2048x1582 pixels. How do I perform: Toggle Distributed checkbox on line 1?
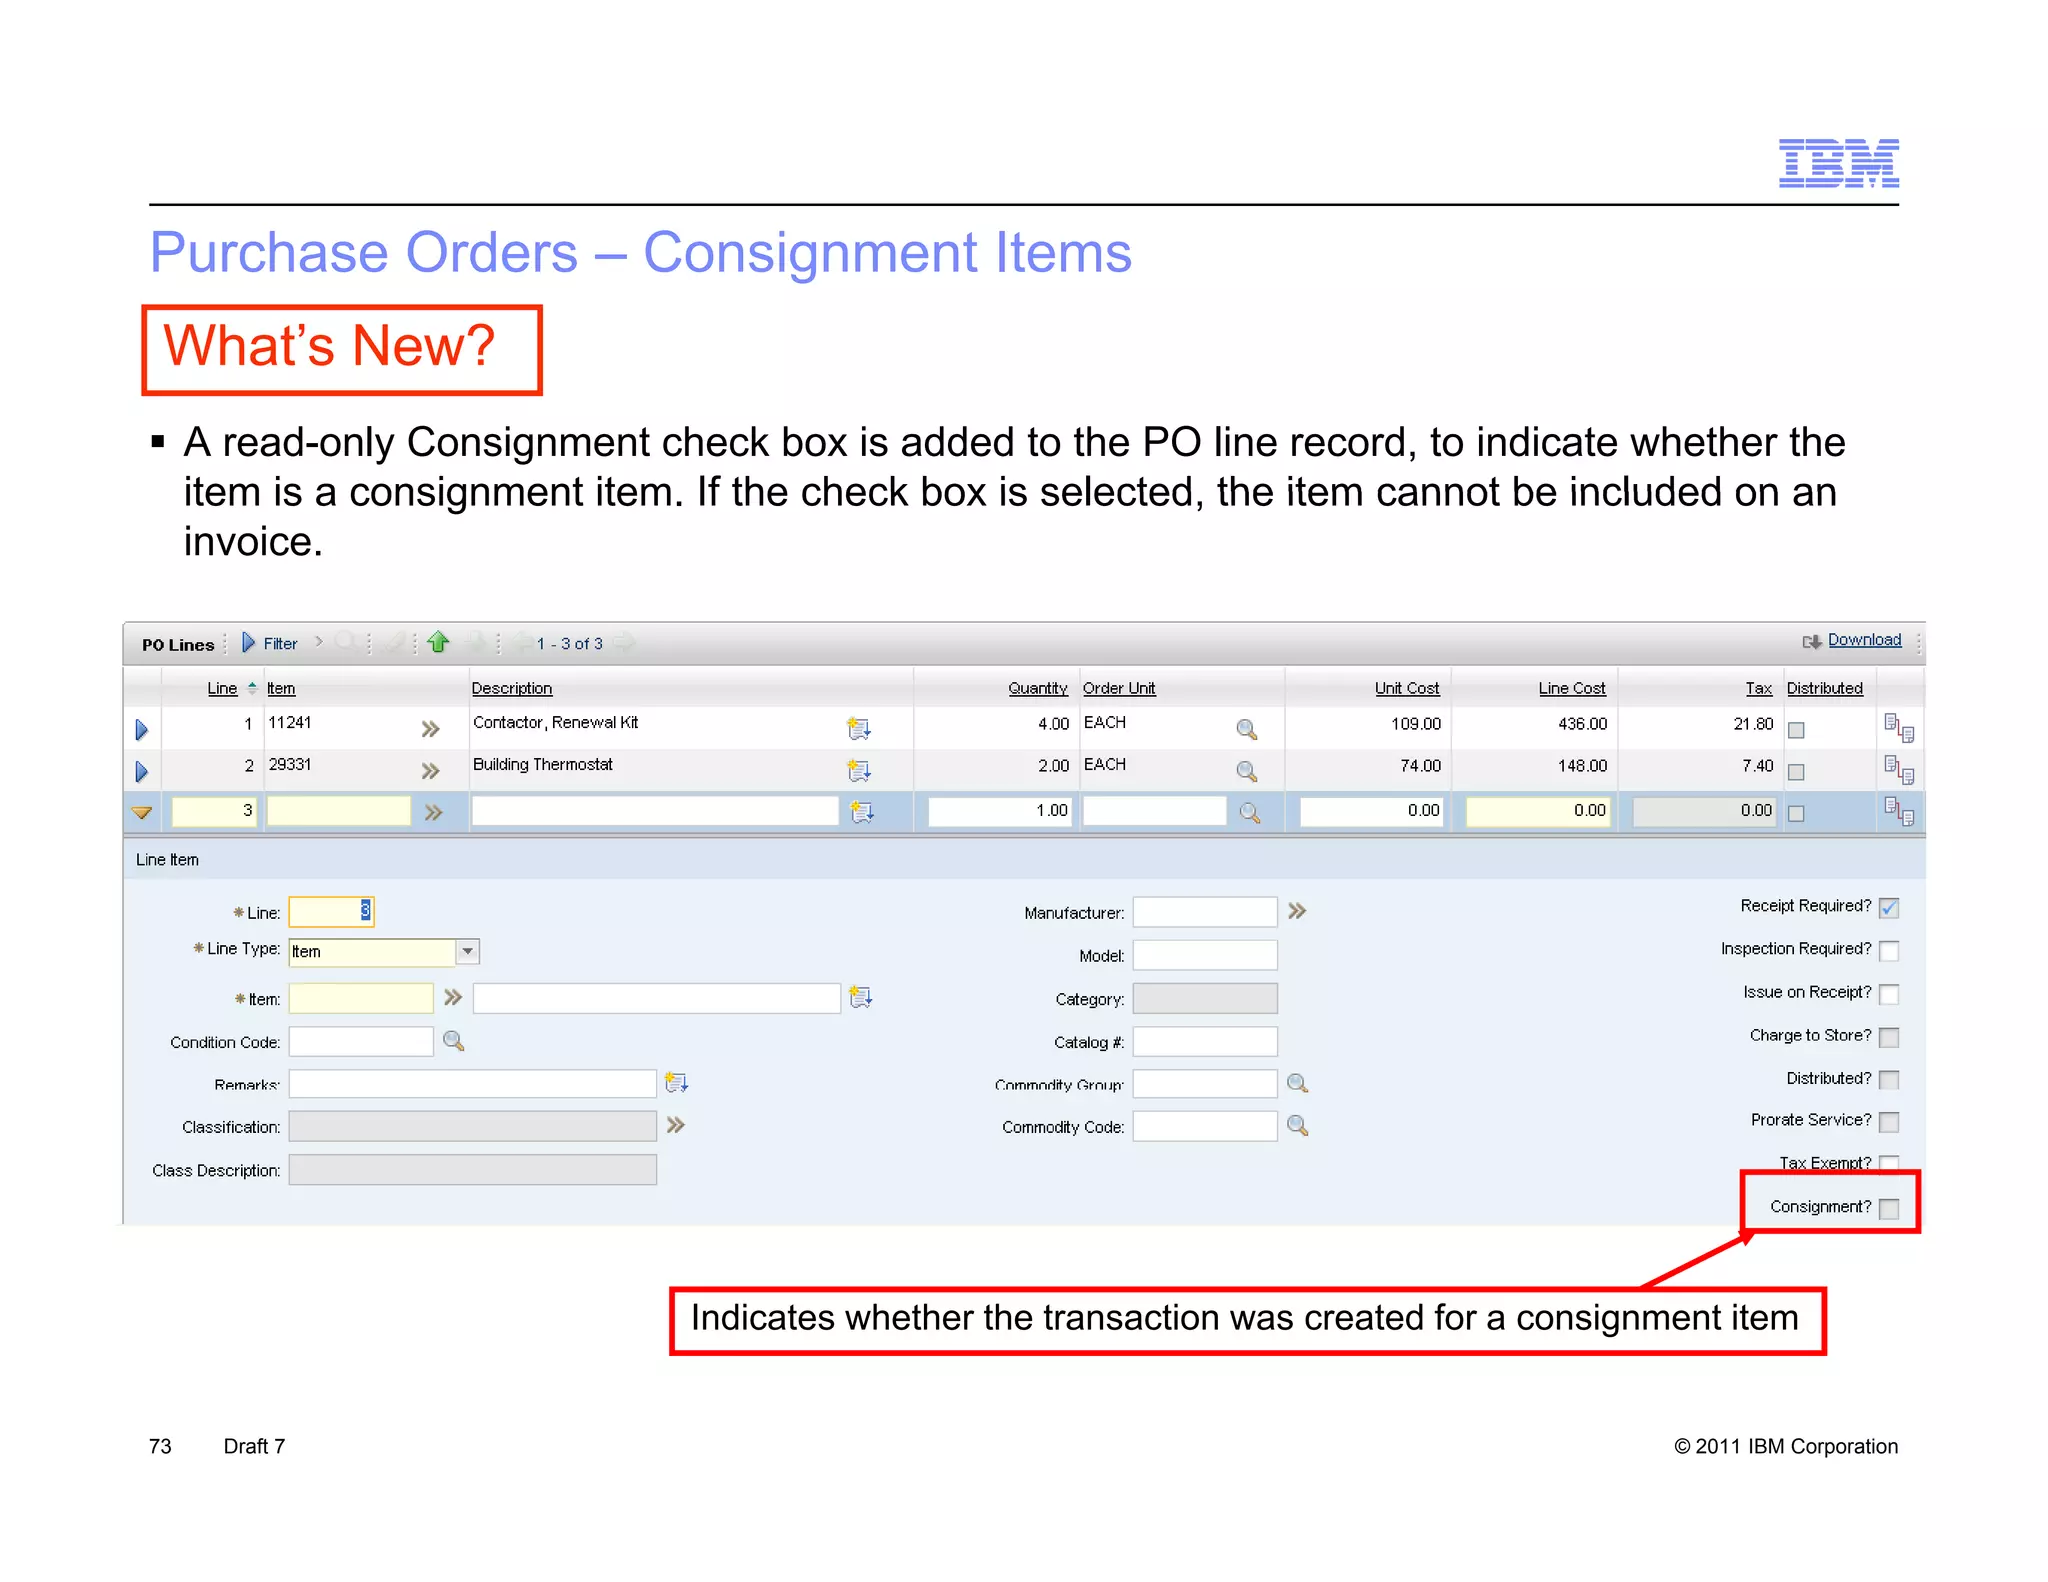pyautogui.click(x=1797, y=730)
